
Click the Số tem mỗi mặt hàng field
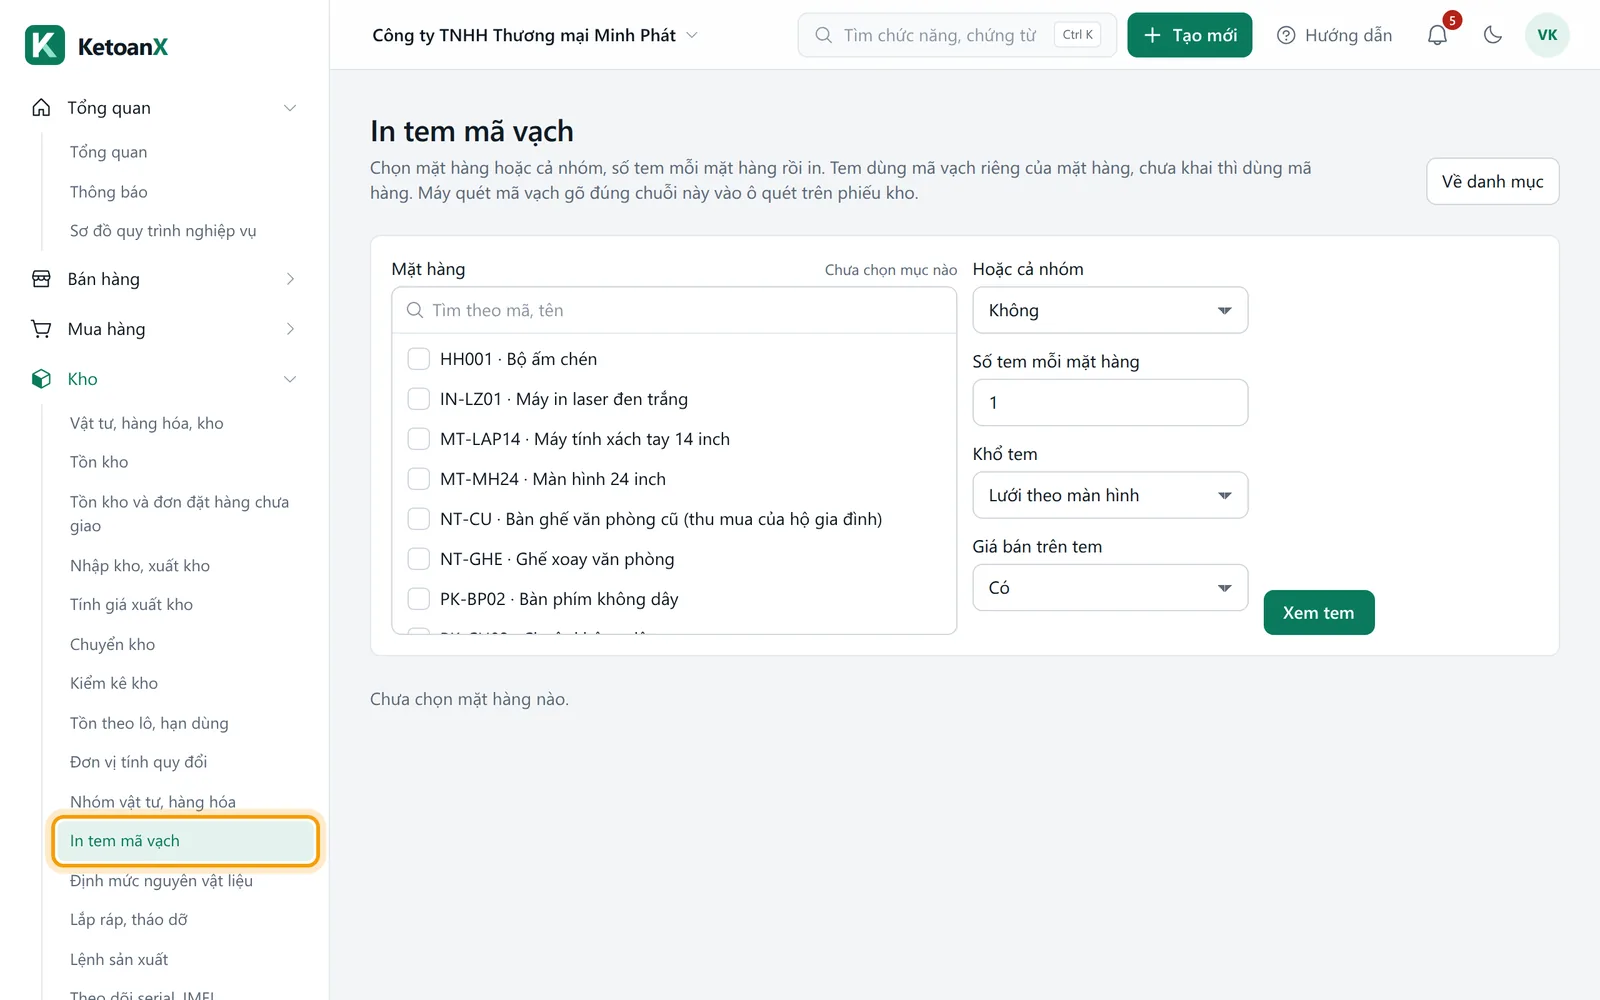(1110, 403)
